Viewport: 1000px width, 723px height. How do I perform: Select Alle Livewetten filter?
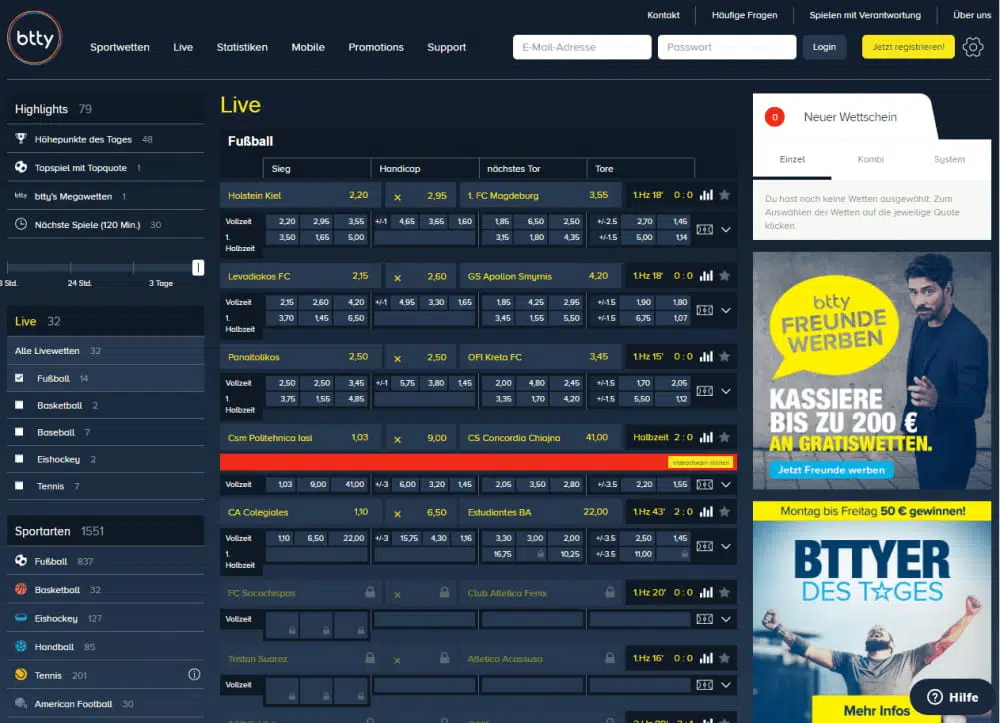click(x=105, y=351)
